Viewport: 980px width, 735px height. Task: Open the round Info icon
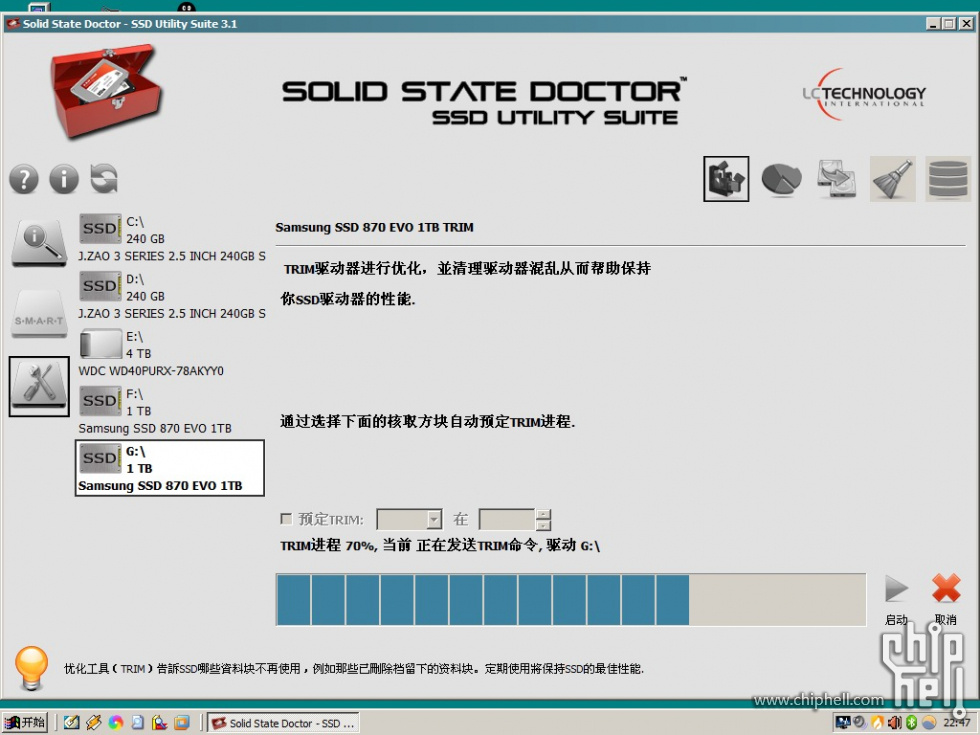tap(64, 179)
